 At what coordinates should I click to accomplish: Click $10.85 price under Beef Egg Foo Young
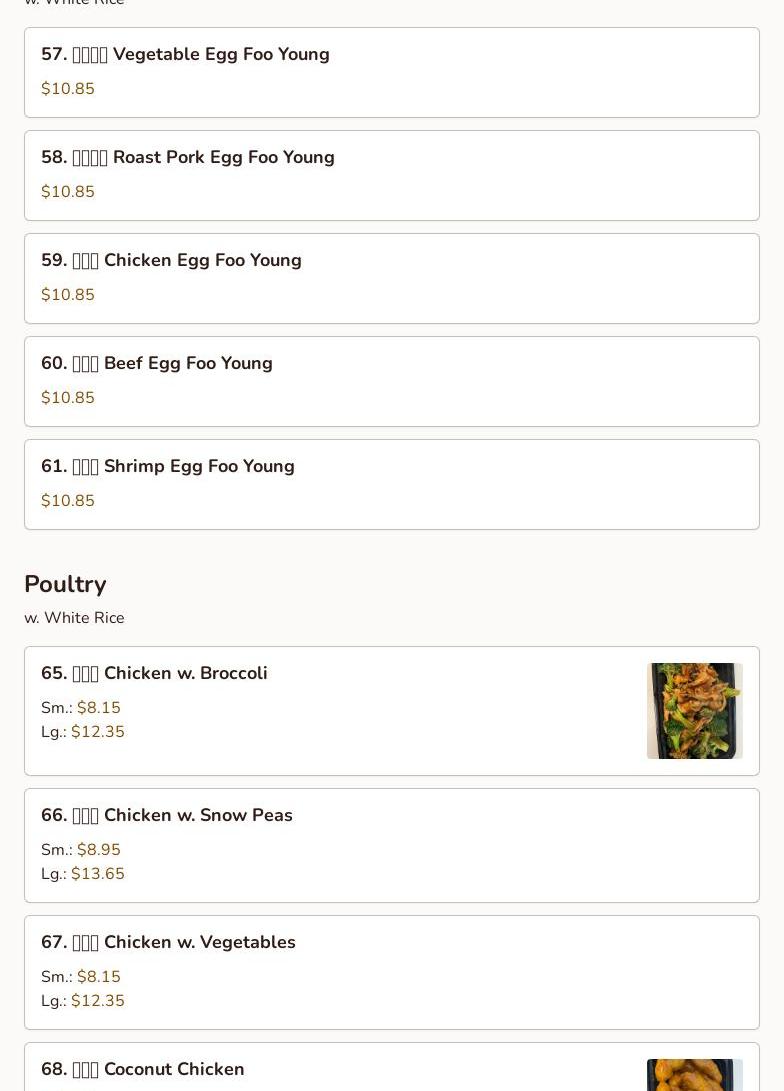pyautogui.click(x=67, y=397)
